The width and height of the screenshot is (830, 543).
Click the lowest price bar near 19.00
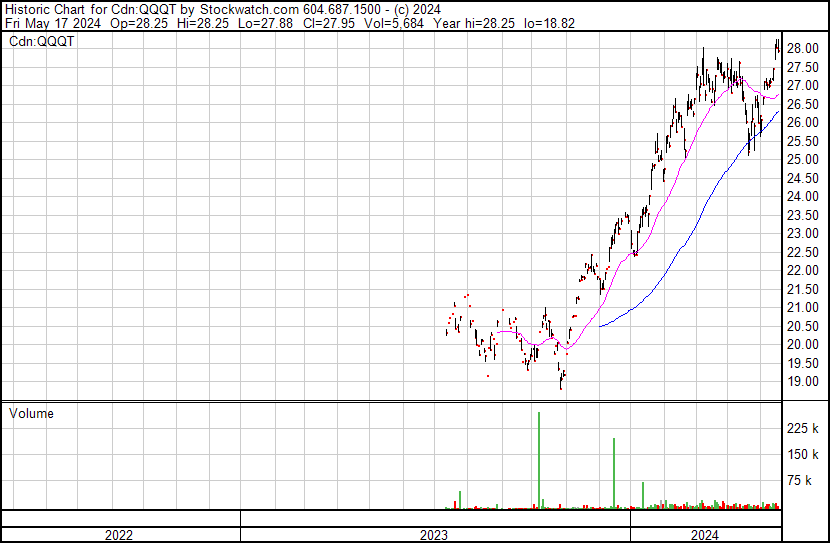[562, 381]
